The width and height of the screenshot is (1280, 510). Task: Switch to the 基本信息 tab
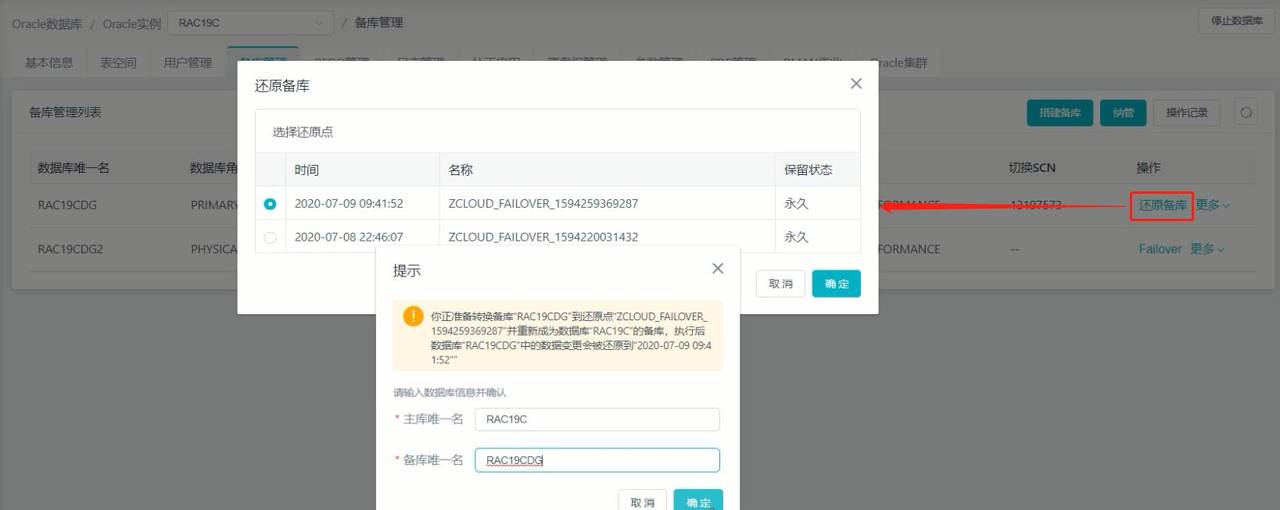point(49,62)
